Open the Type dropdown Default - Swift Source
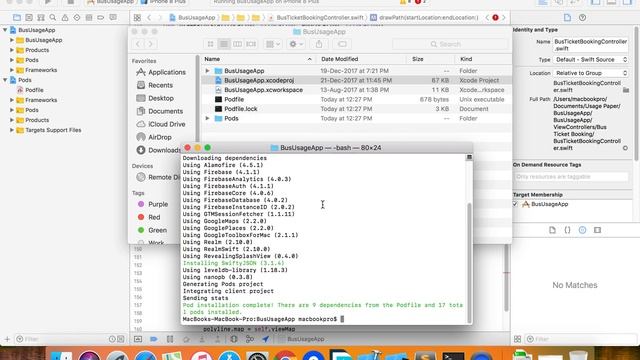Image resolution: width=640 pixels, height=360 pixels. point(591,60)
